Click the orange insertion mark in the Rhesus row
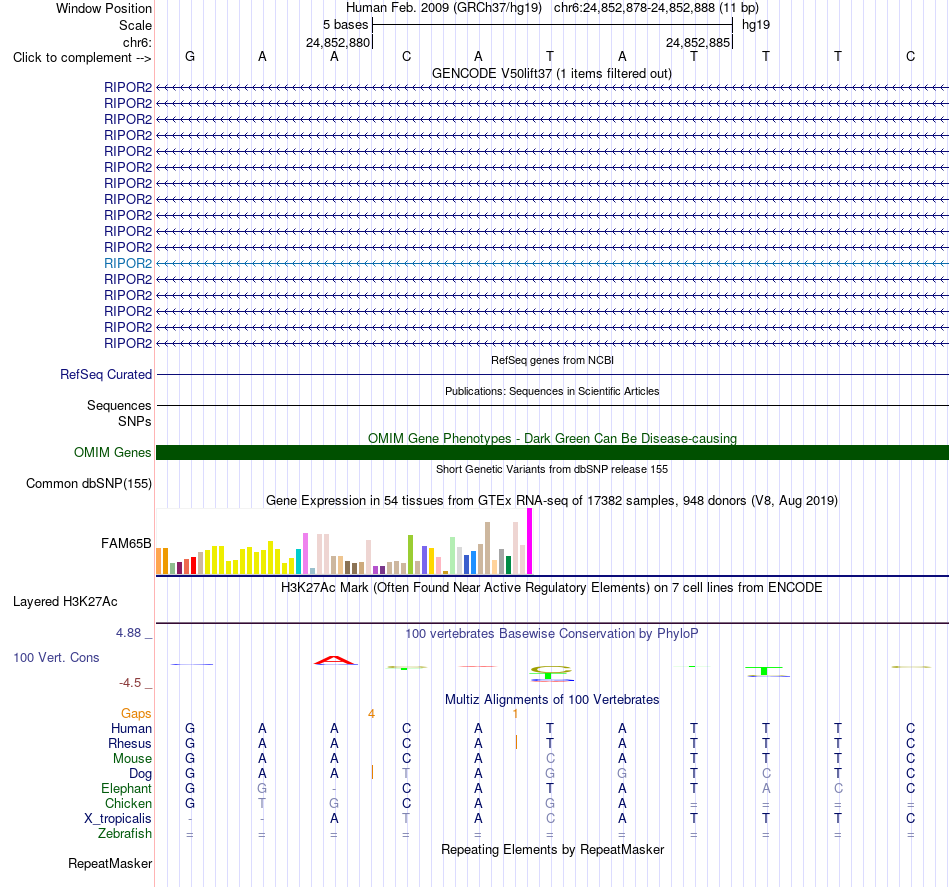 click(516, 742)
